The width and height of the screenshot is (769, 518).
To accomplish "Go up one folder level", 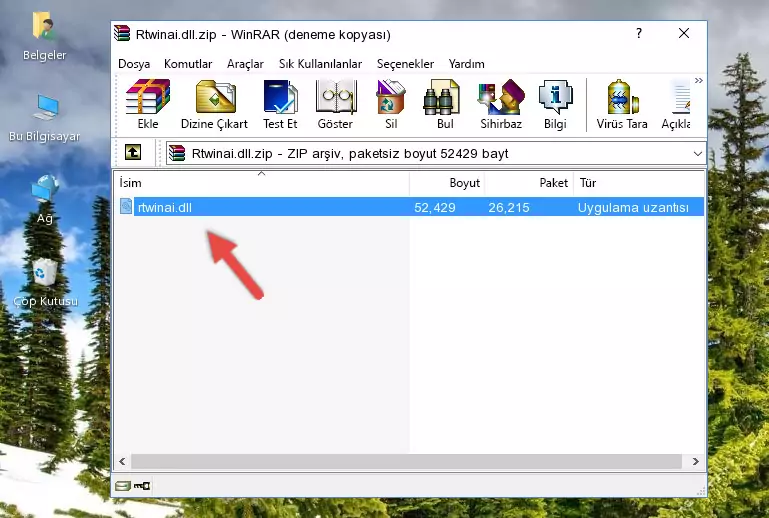I will 133,153.
